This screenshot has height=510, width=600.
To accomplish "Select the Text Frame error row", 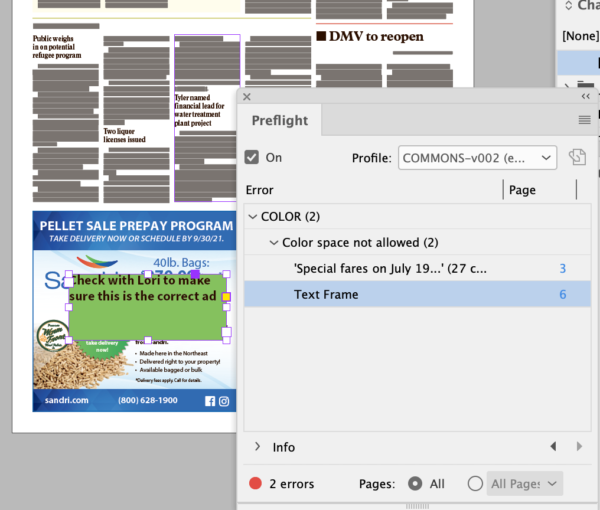I will [x=417, y=294].
